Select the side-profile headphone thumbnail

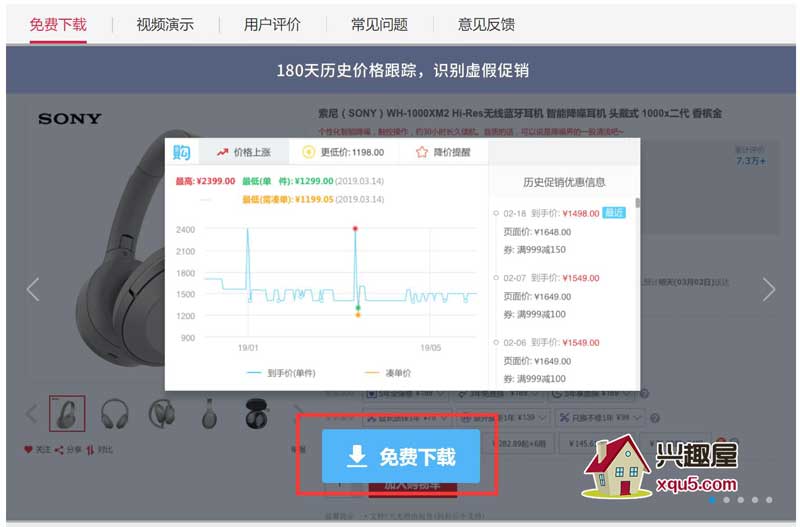[x=209, y=413]
